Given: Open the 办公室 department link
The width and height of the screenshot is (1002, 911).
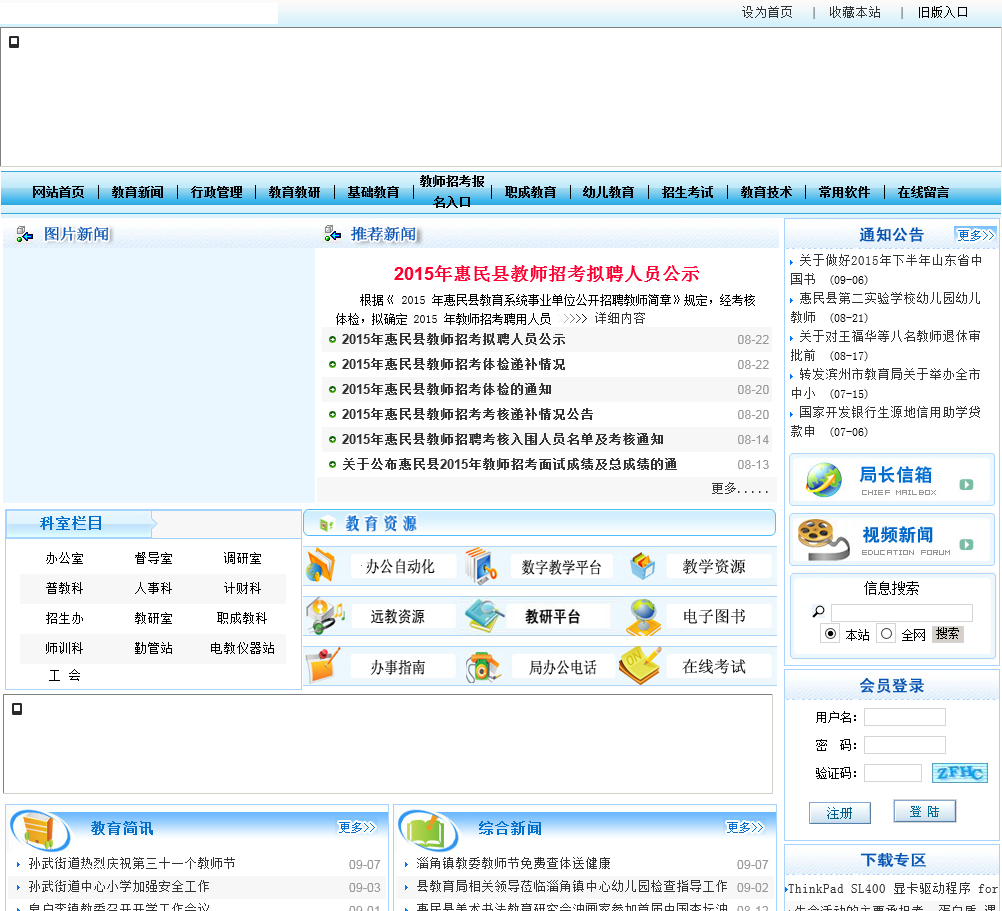Looking at the screenshot, I should click(x=65, y=558).
